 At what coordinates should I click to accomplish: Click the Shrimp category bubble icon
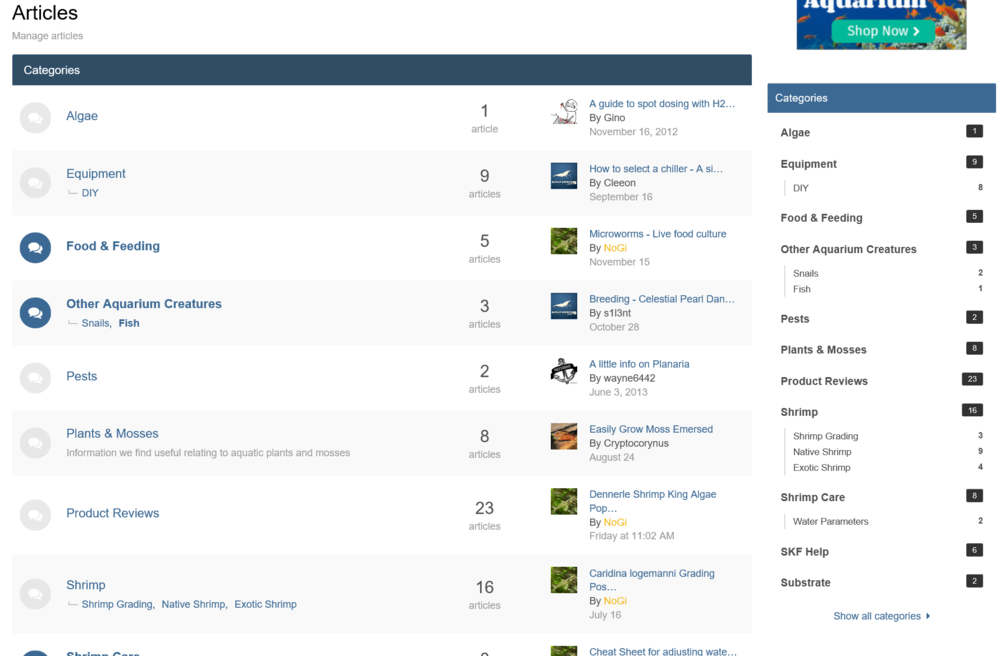35,594
